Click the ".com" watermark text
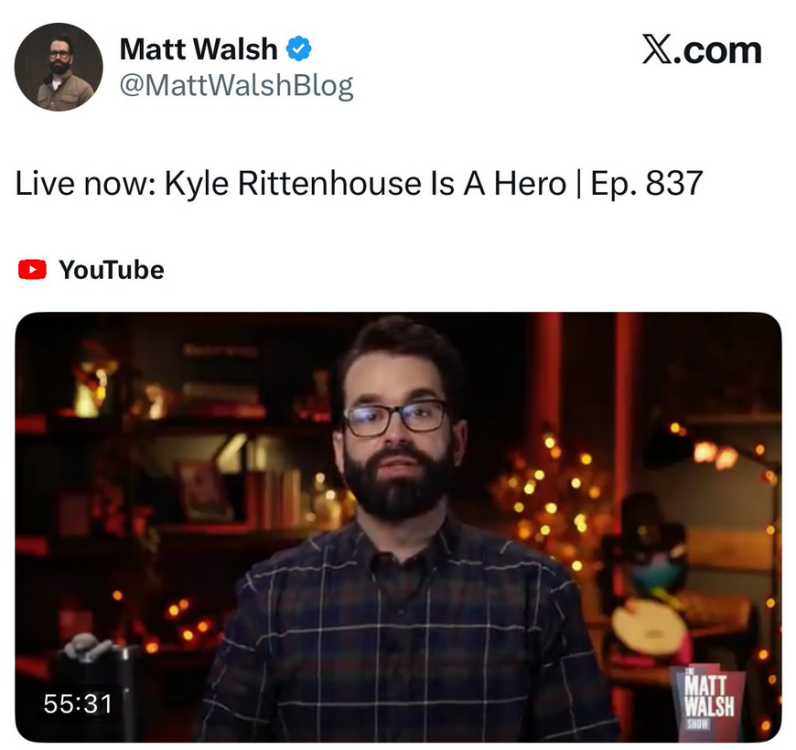Viewport: 796px width, 750px height. (718, 51)
